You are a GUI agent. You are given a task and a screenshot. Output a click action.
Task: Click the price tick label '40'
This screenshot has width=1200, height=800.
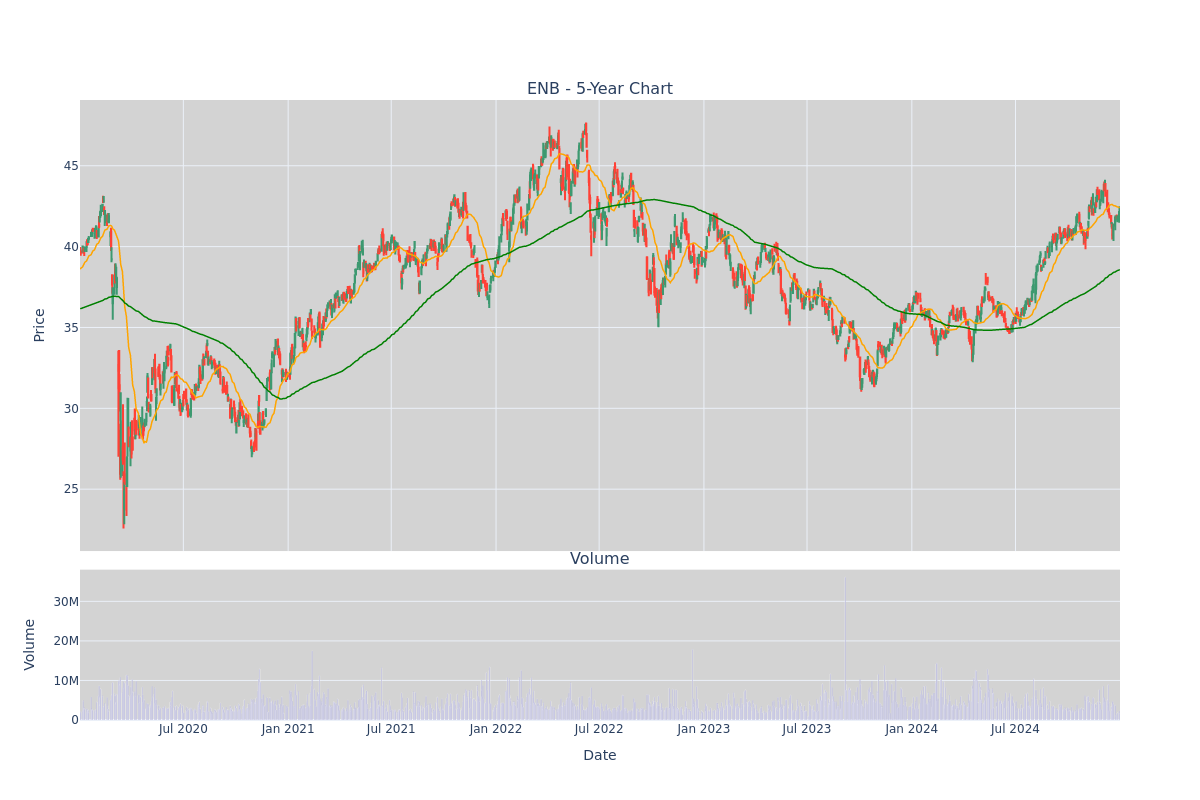(x=71, y=247)
